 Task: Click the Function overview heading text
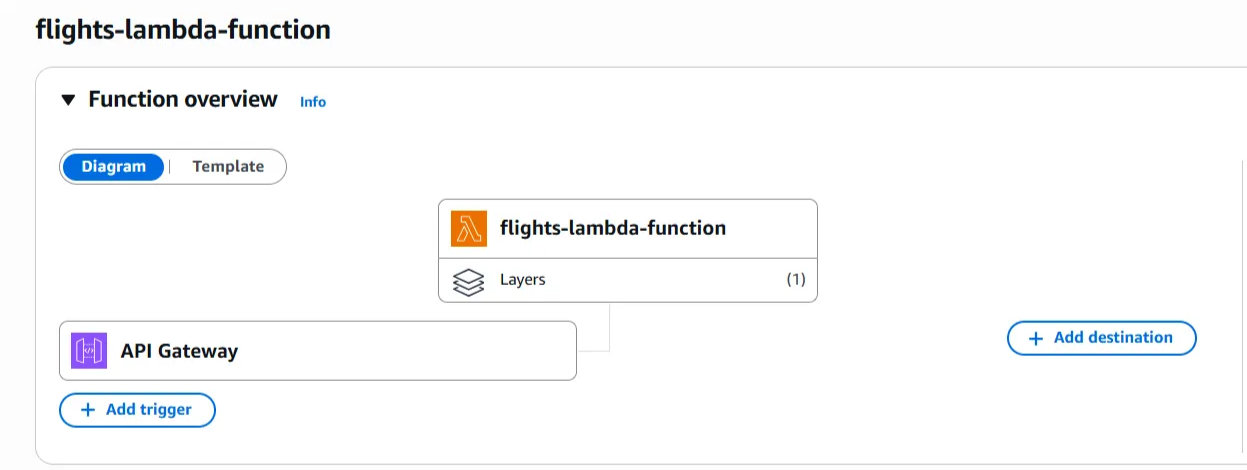click(x=183, y=100)
